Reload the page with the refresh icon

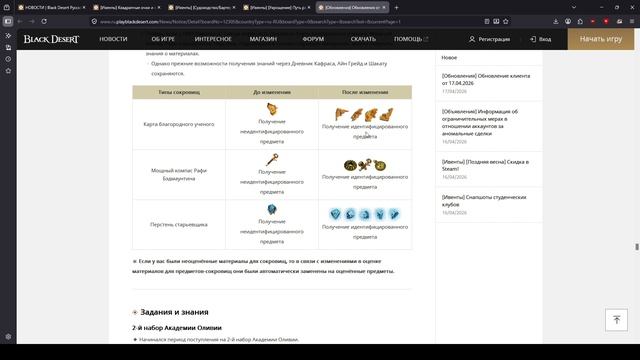[44, 21]
